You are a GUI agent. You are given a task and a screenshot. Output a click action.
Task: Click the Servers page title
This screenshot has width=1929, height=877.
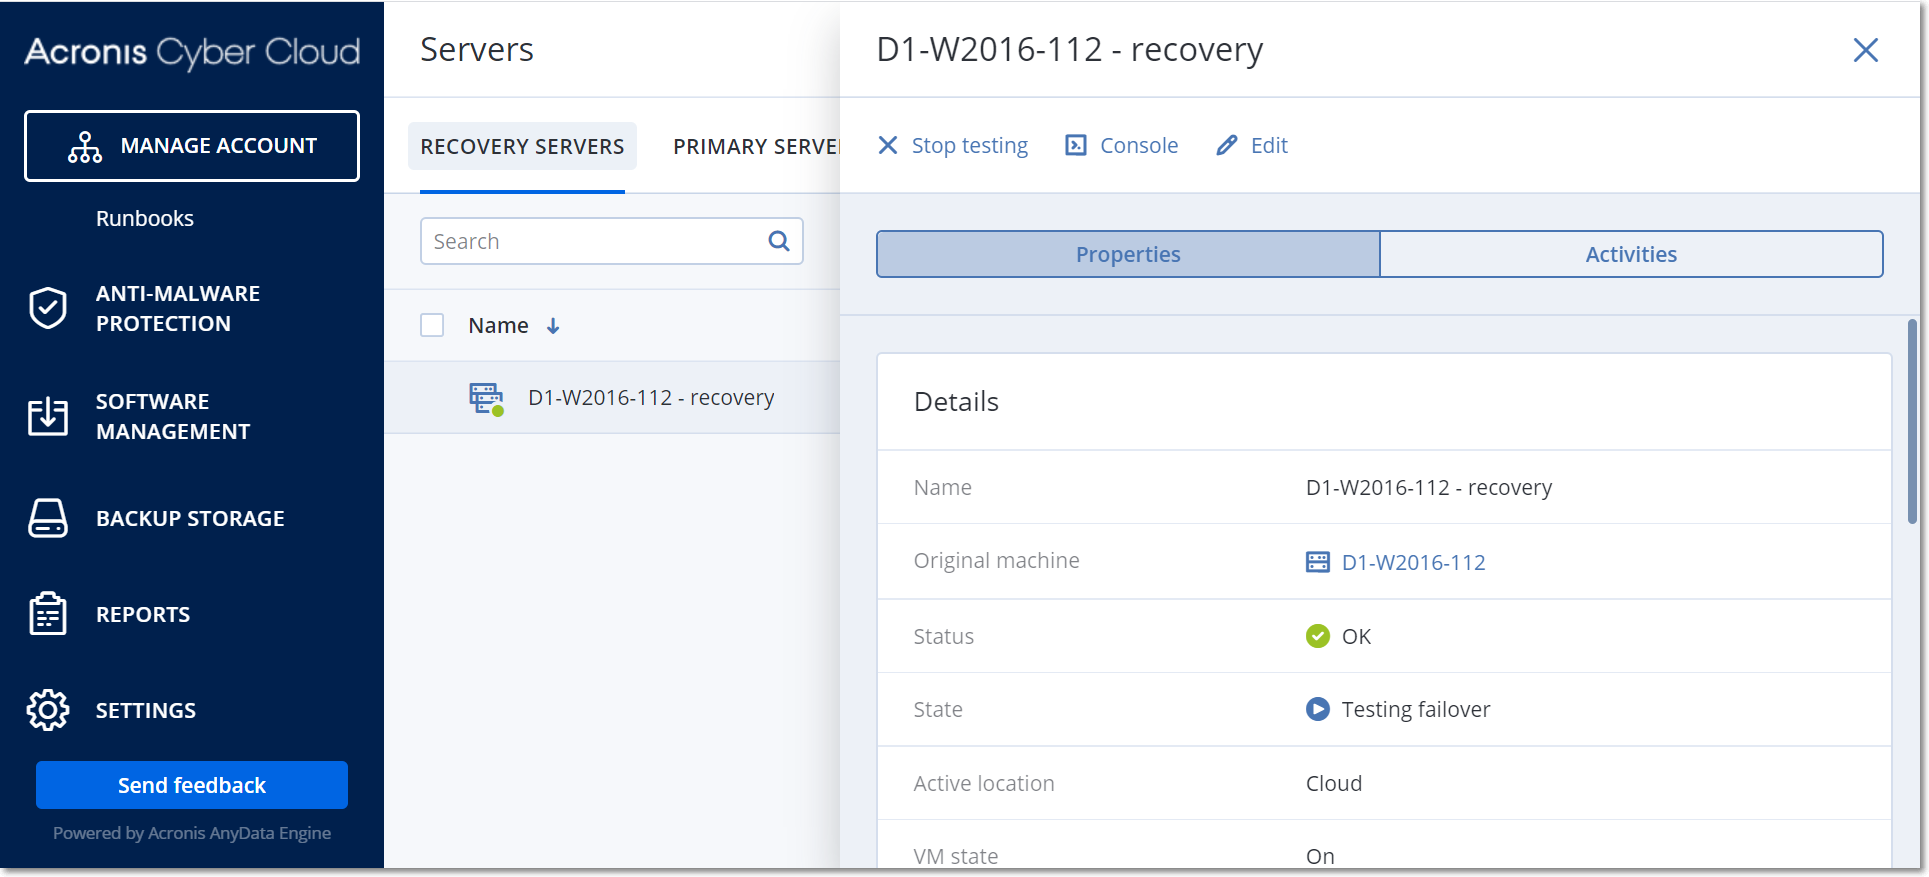(x=477, y=50)
